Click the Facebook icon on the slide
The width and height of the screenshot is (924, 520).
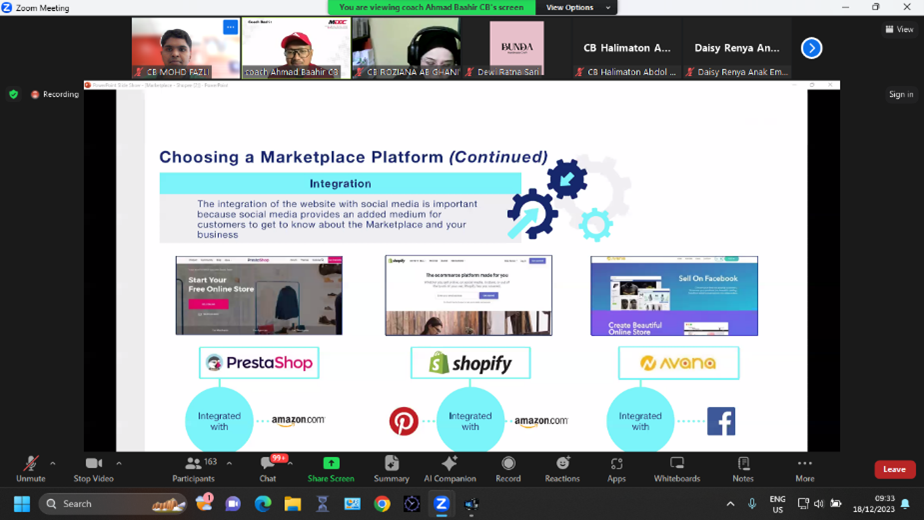721,421
